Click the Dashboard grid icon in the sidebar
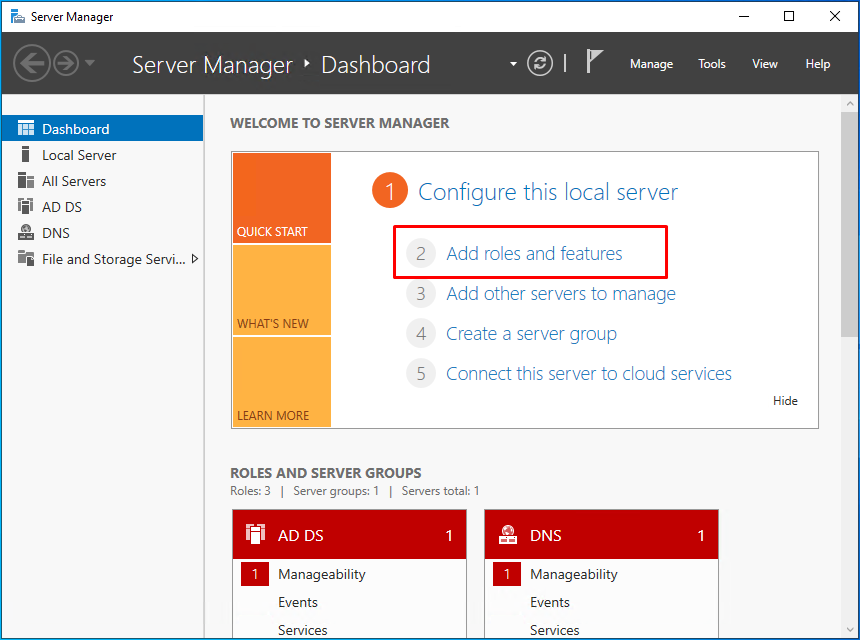 (x=26, y=128)
